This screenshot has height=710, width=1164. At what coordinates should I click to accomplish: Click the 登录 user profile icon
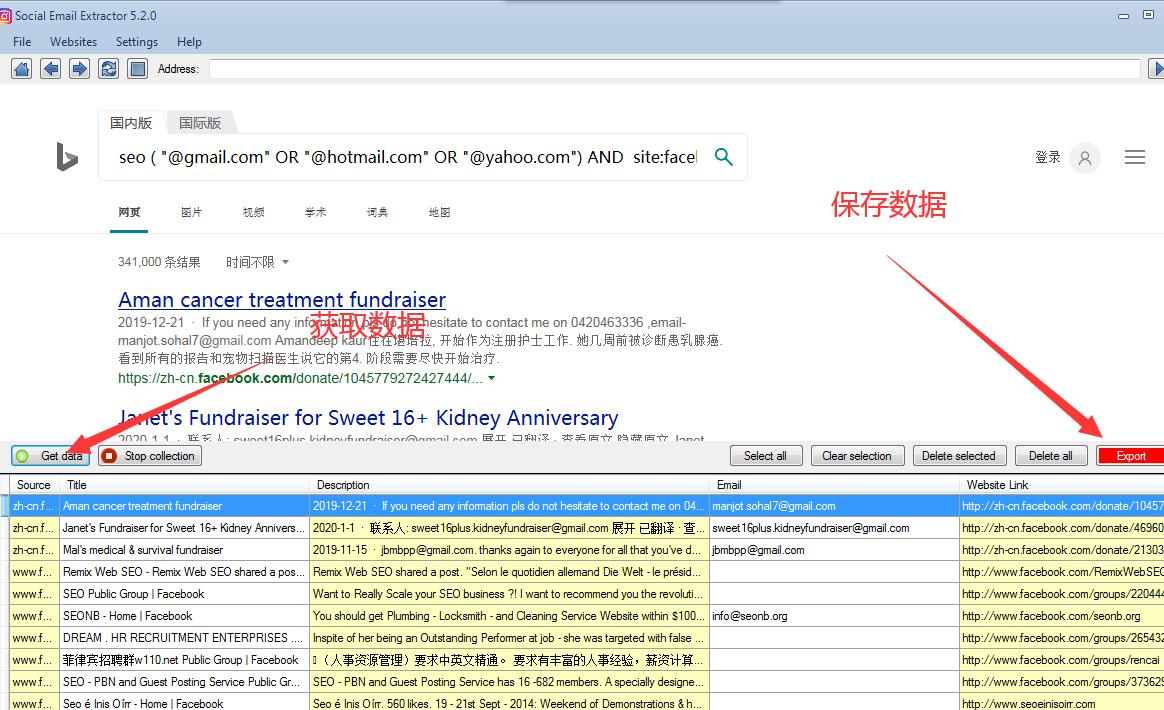tap(1085, 157)
